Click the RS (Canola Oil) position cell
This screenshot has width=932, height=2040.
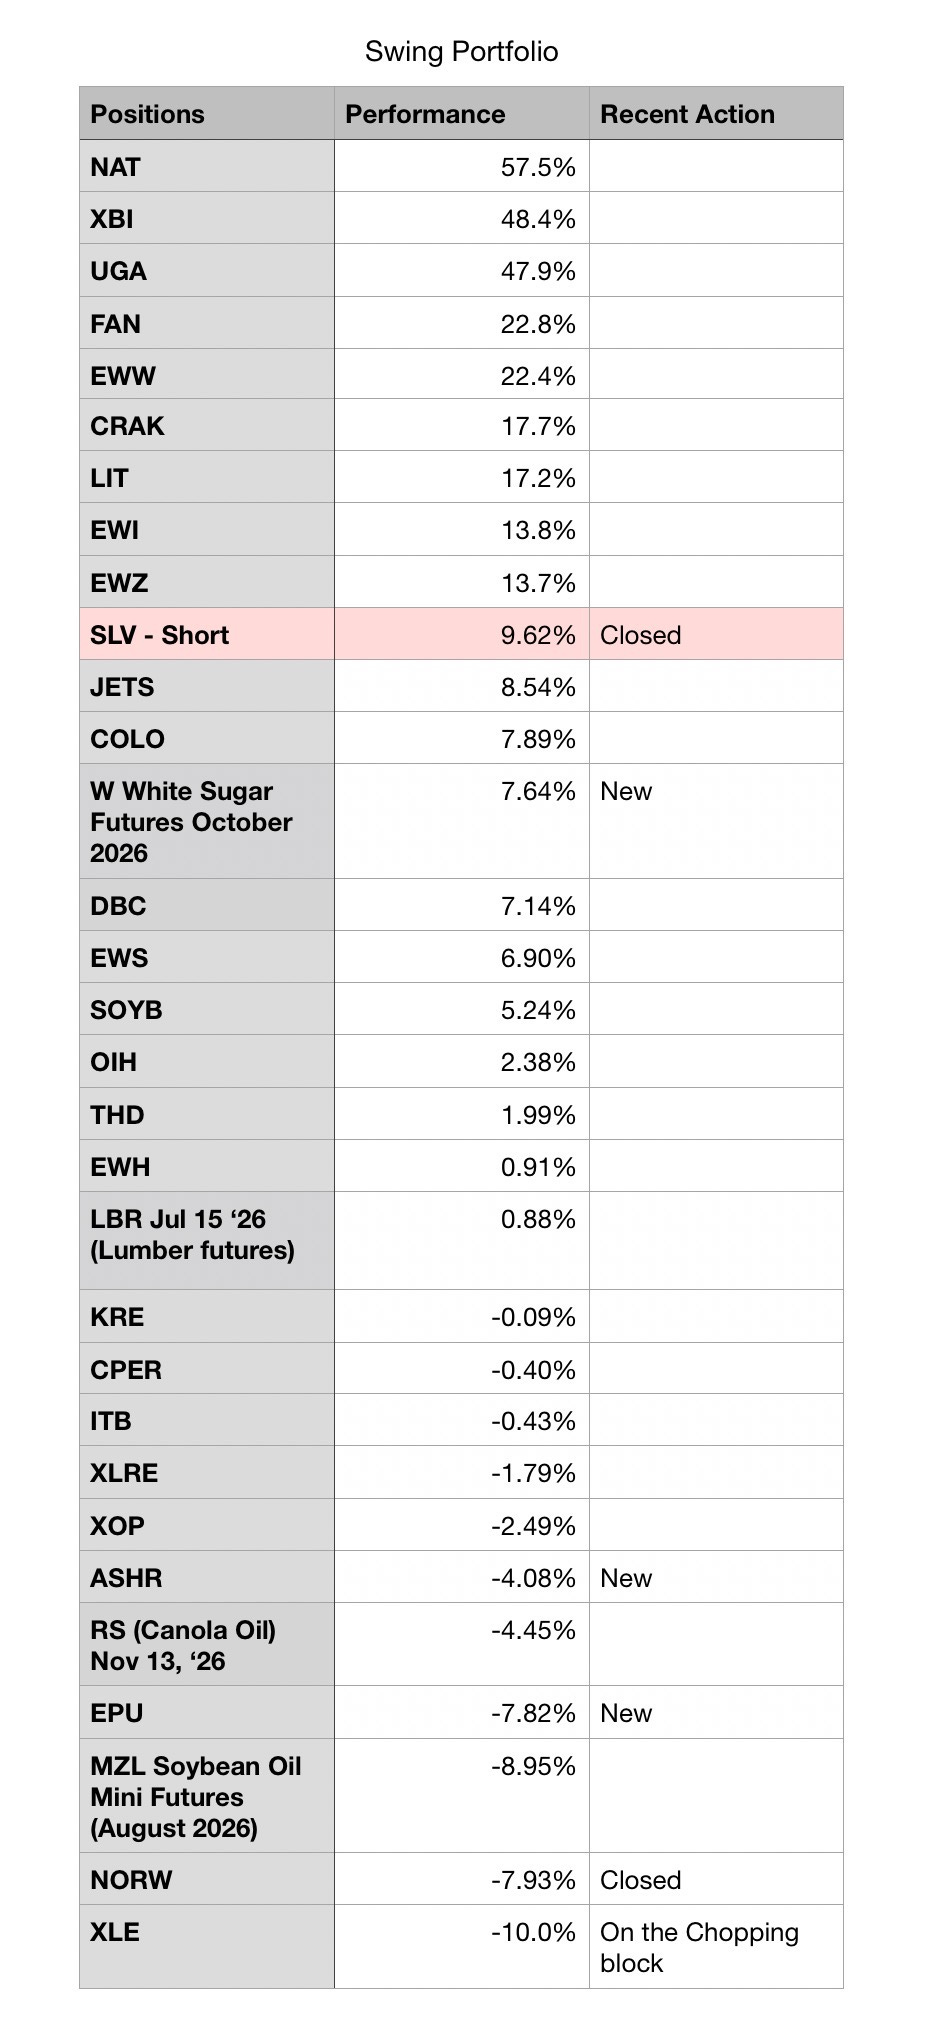207,1645
